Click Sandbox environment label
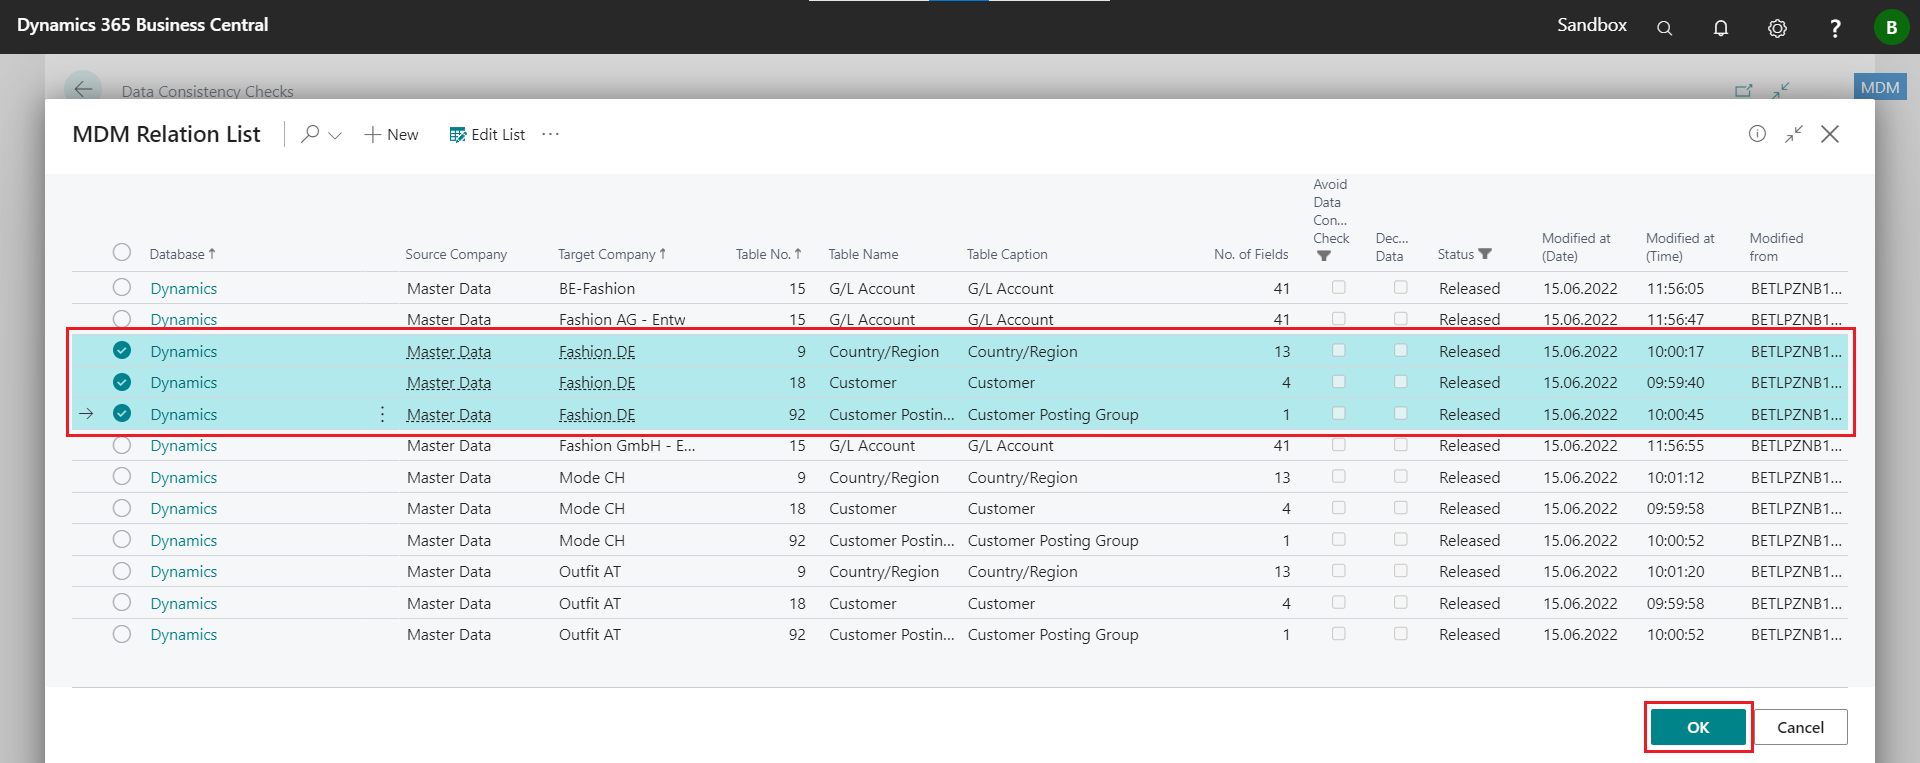This screenshot has width=1920, height=763. point(1592,25)
